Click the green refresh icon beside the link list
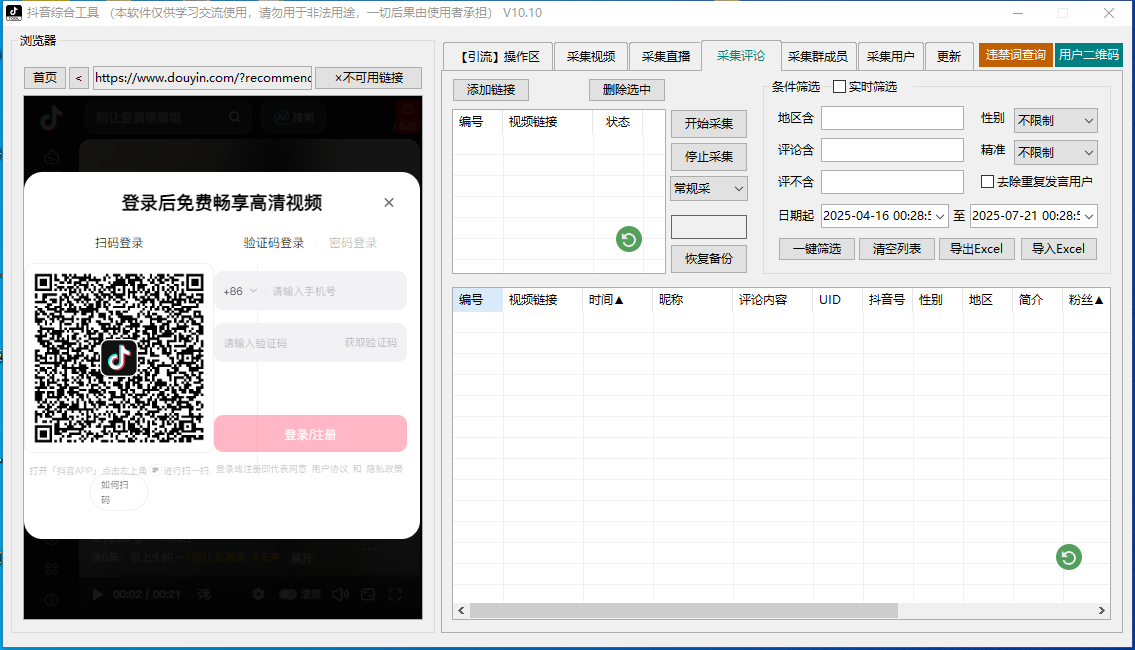Viewport: 1135px width, 650px height. pyautogui.click(x=628, y=239)
